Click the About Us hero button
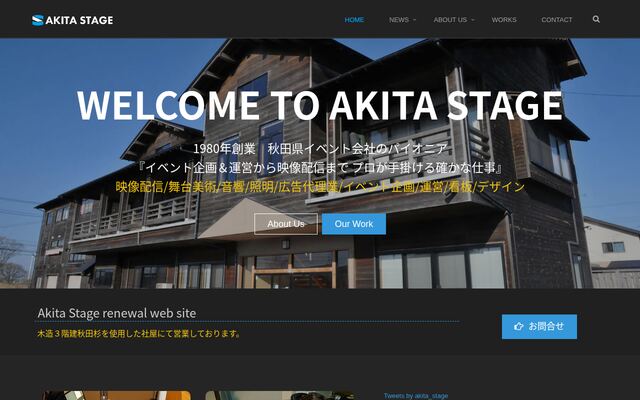640x400 pixels. 286,224
